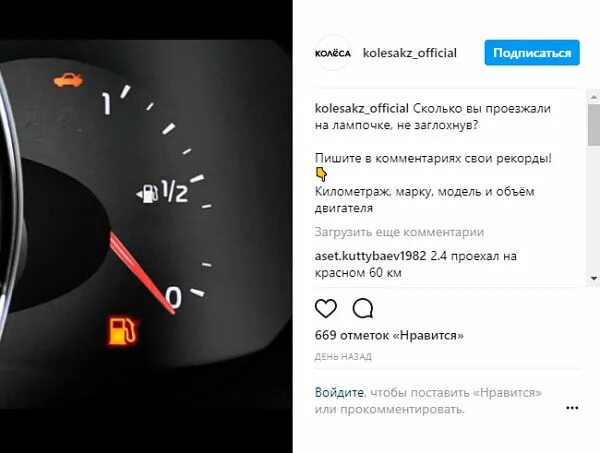600x453 pixels.
Task: Click kolesakz_official username in caption
Action: [362, 108]
